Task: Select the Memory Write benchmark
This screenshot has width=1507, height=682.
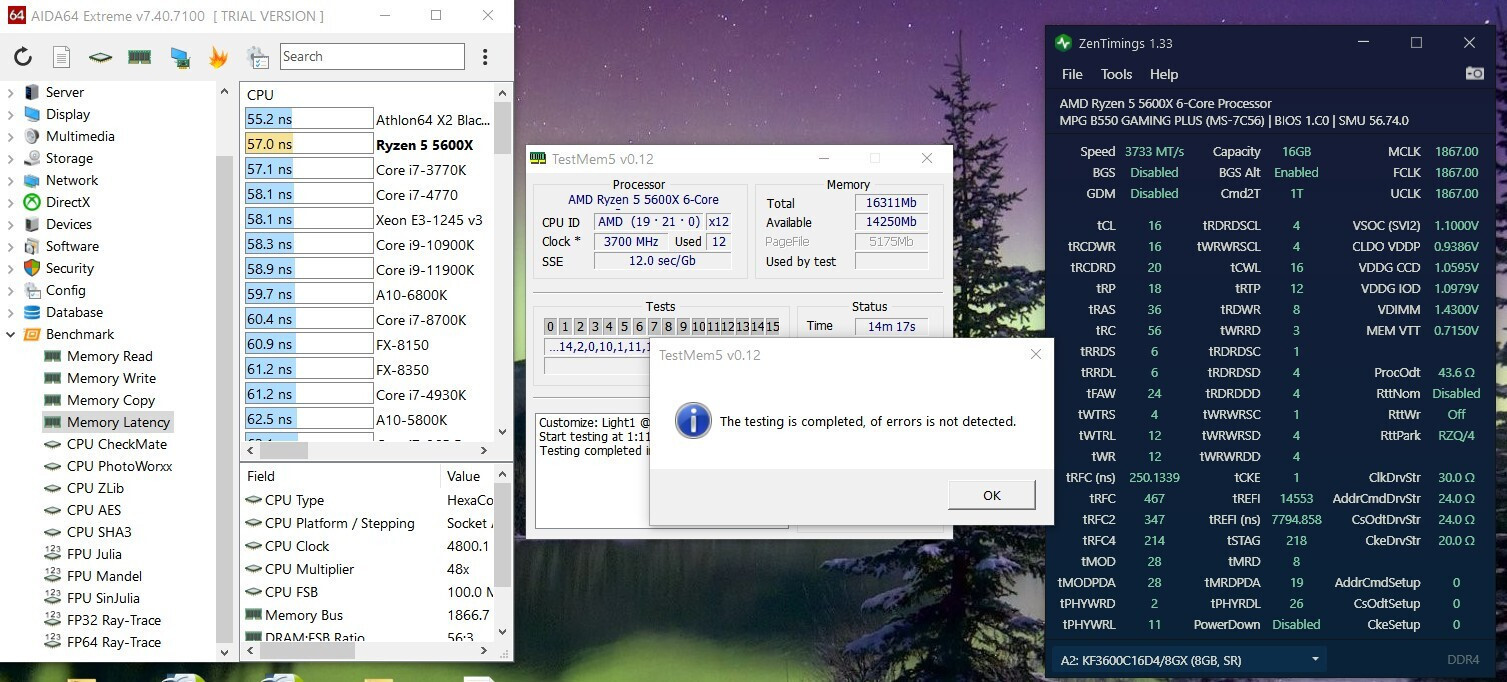Action: click(x=111, y=378)
